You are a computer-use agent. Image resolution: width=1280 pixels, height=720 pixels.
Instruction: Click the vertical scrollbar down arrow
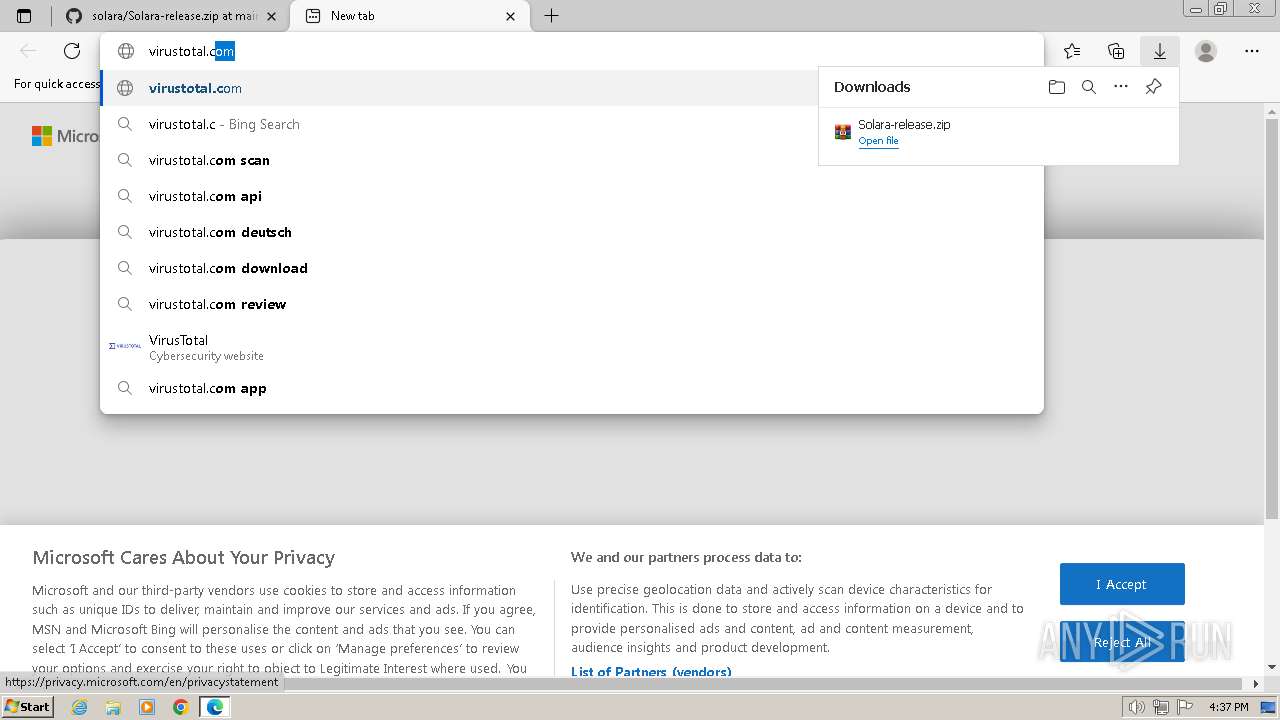[x=1272, y=667]
